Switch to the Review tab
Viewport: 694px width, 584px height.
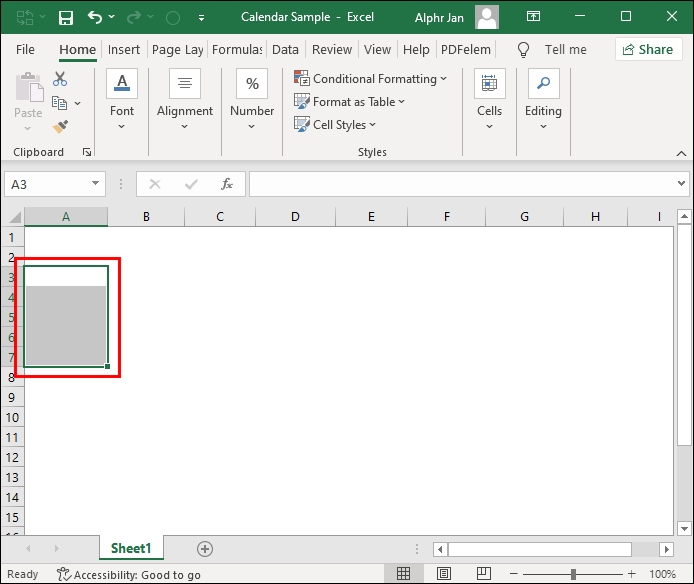[332, 50]
